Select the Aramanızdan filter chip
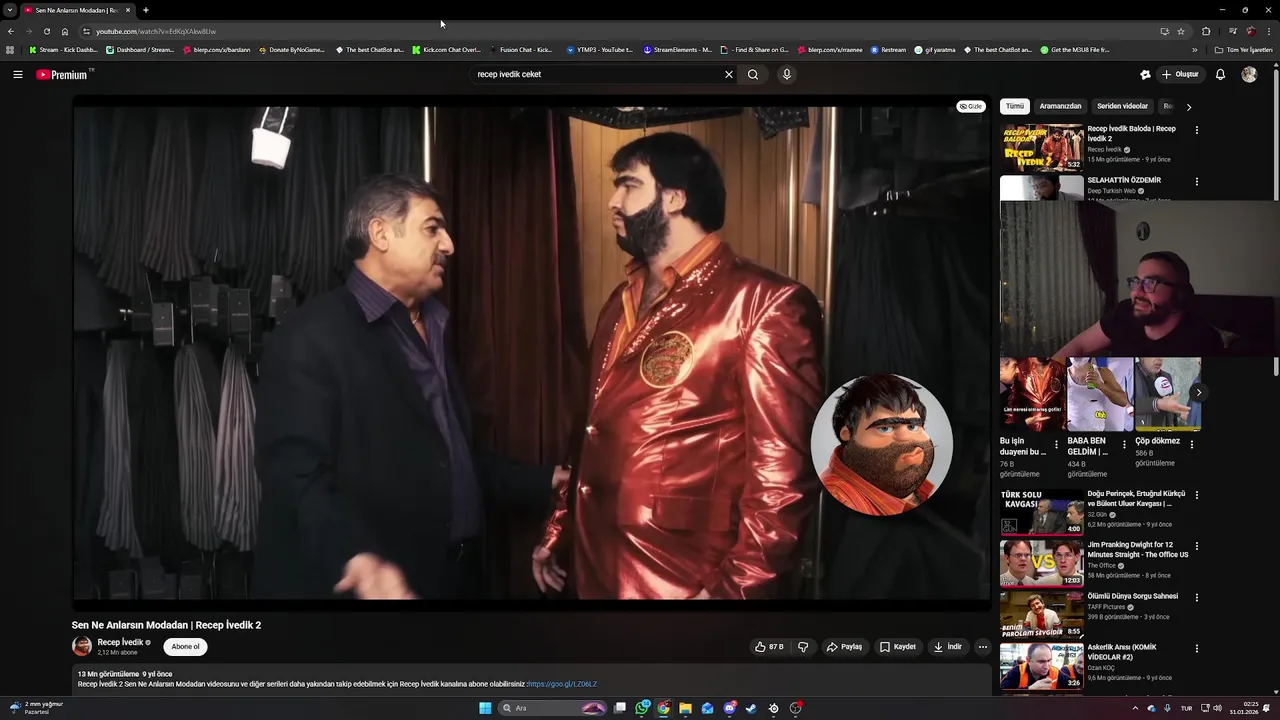Screen dimensions: 1280x720 (1060, 106)
